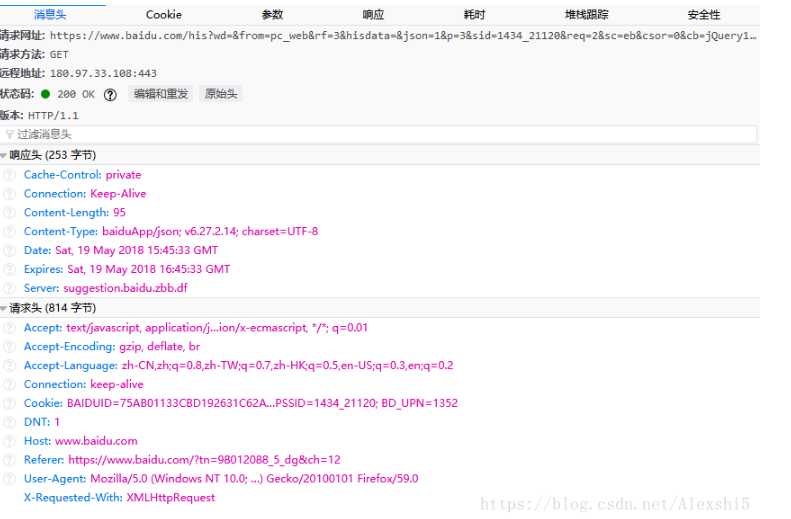Click help icon beside Content-Type header
The width and height of the screenshot is (791, 519).
click(x=10, y=232)
